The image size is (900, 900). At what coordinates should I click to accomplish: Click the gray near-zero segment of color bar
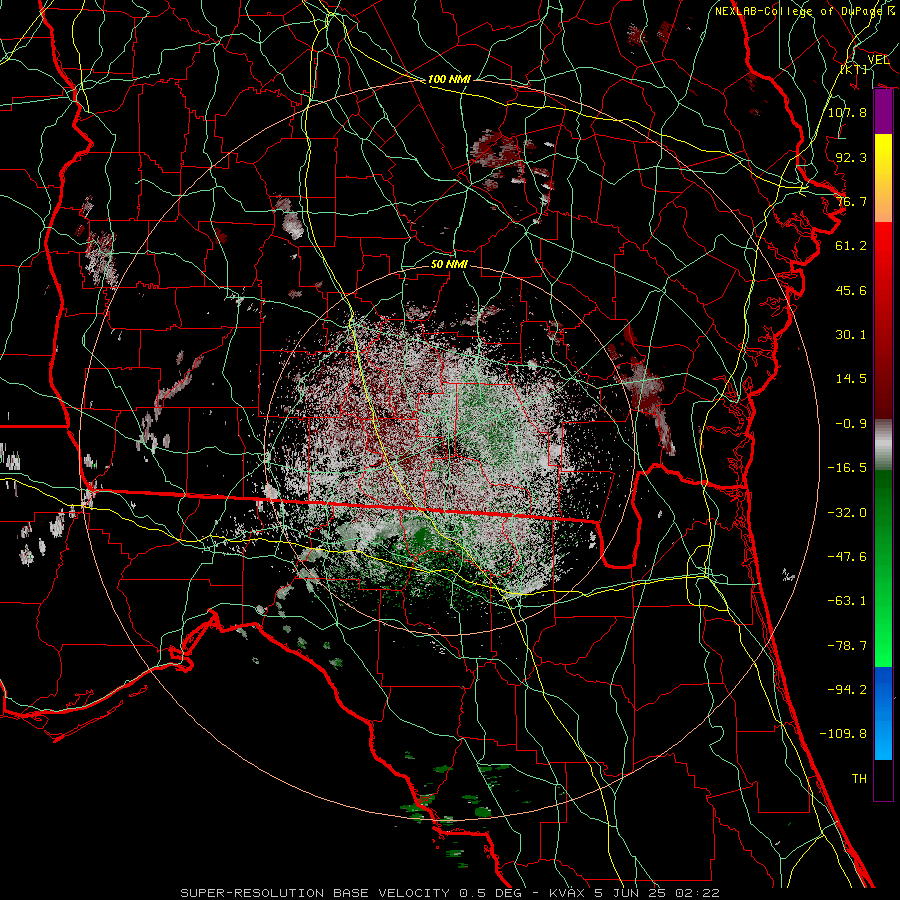883,442
